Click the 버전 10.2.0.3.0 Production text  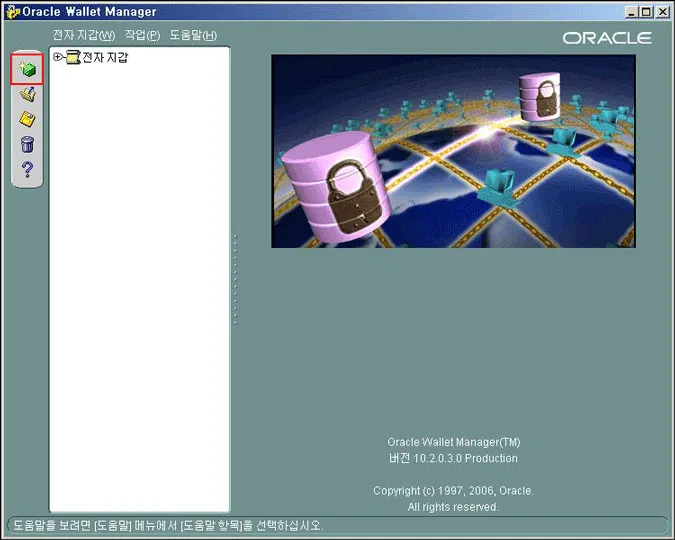(453, 458)
